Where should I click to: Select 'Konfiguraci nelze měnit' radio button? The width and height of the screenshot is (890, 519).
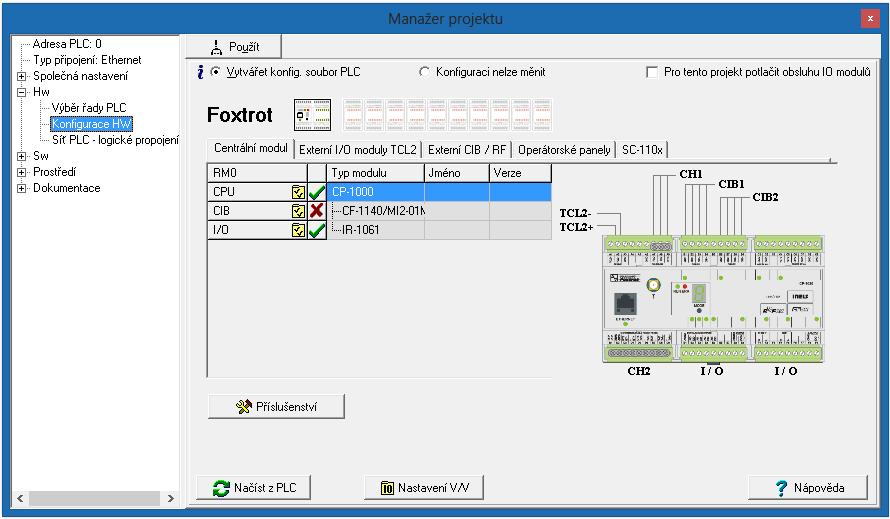424,72
